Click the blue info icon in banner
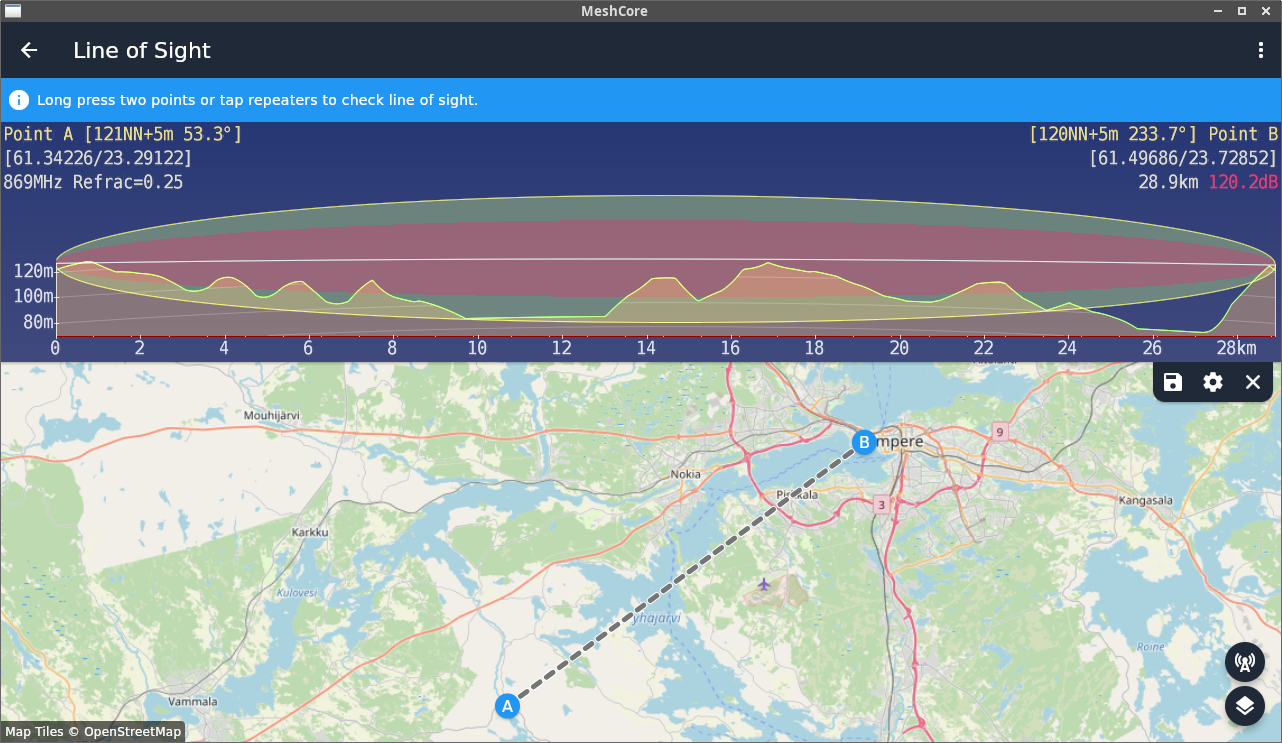The width and height of the screenshot is (1282, 743). [19, 100]
